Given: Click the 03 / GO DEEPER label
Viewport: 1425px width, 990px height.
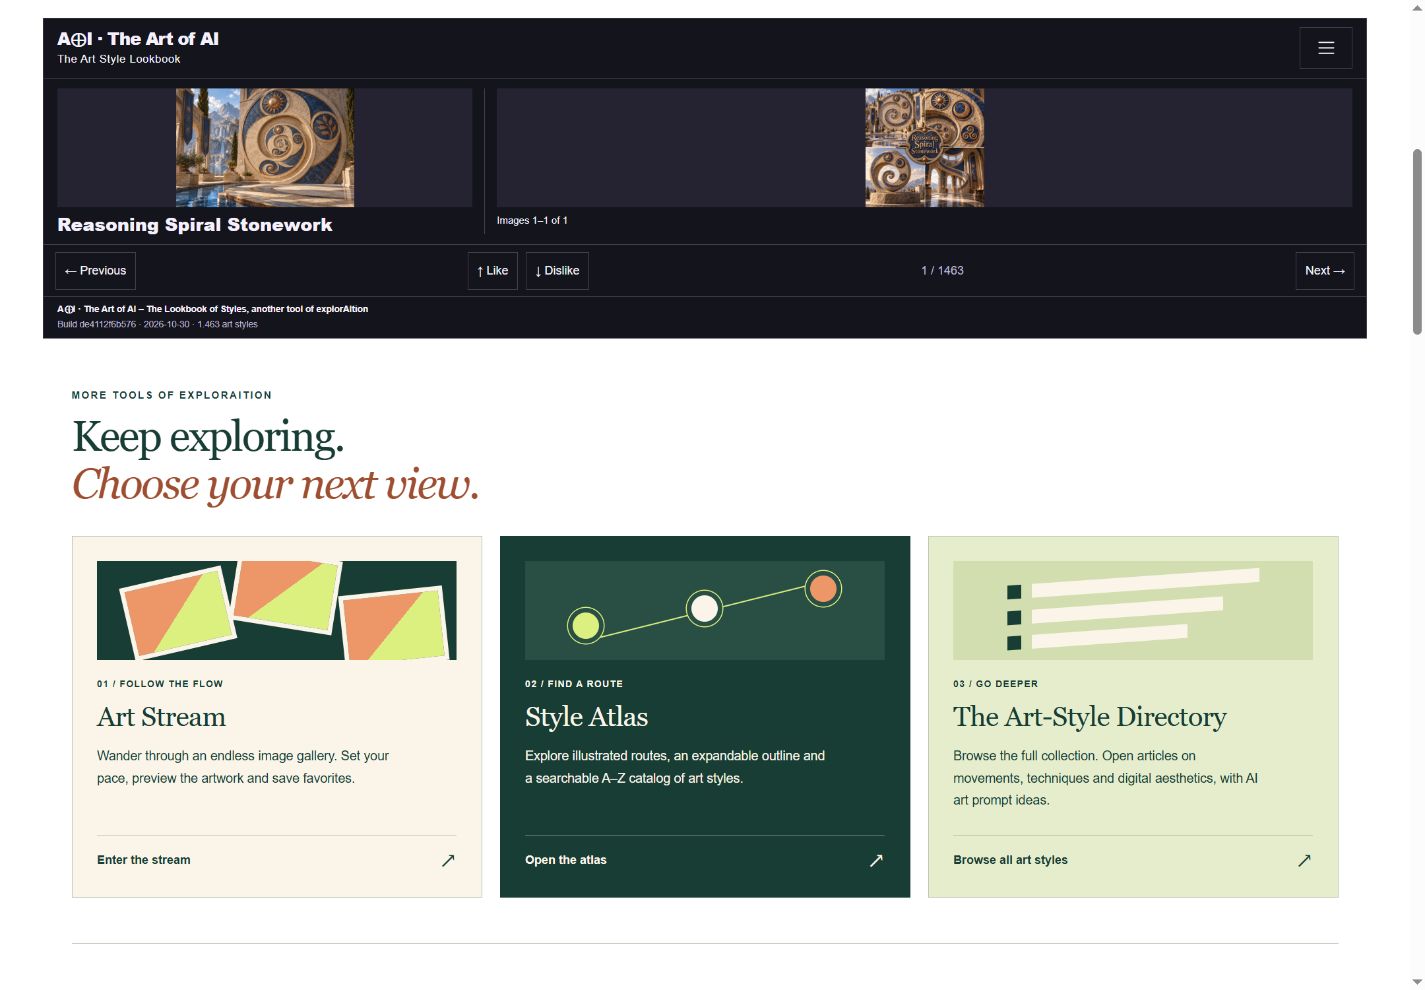Looking at the screenshot, I should [995, 684].
